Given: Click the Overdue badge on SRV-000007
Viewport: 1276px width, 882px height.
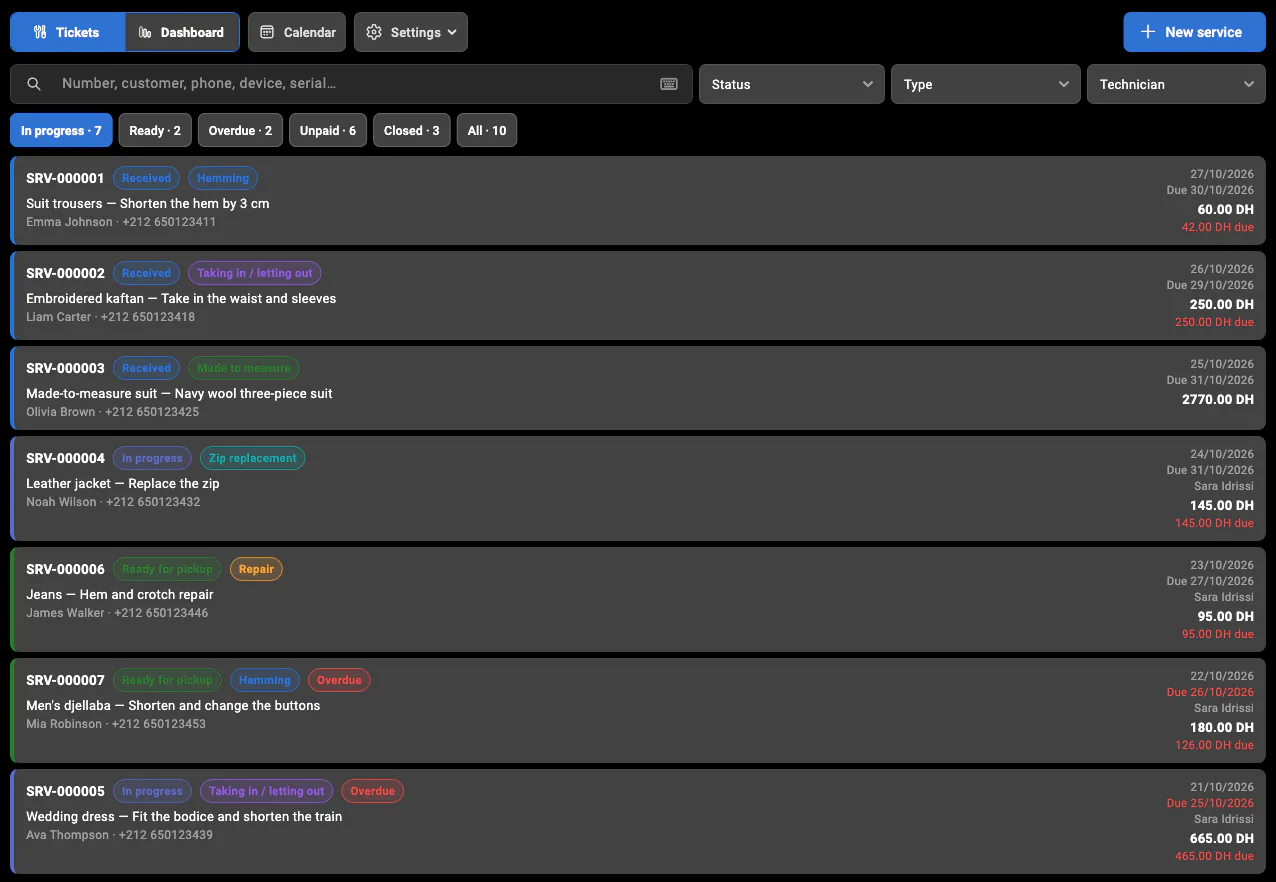Looking at the screenshot, I should pyautogui.click(x=339, y=680).
